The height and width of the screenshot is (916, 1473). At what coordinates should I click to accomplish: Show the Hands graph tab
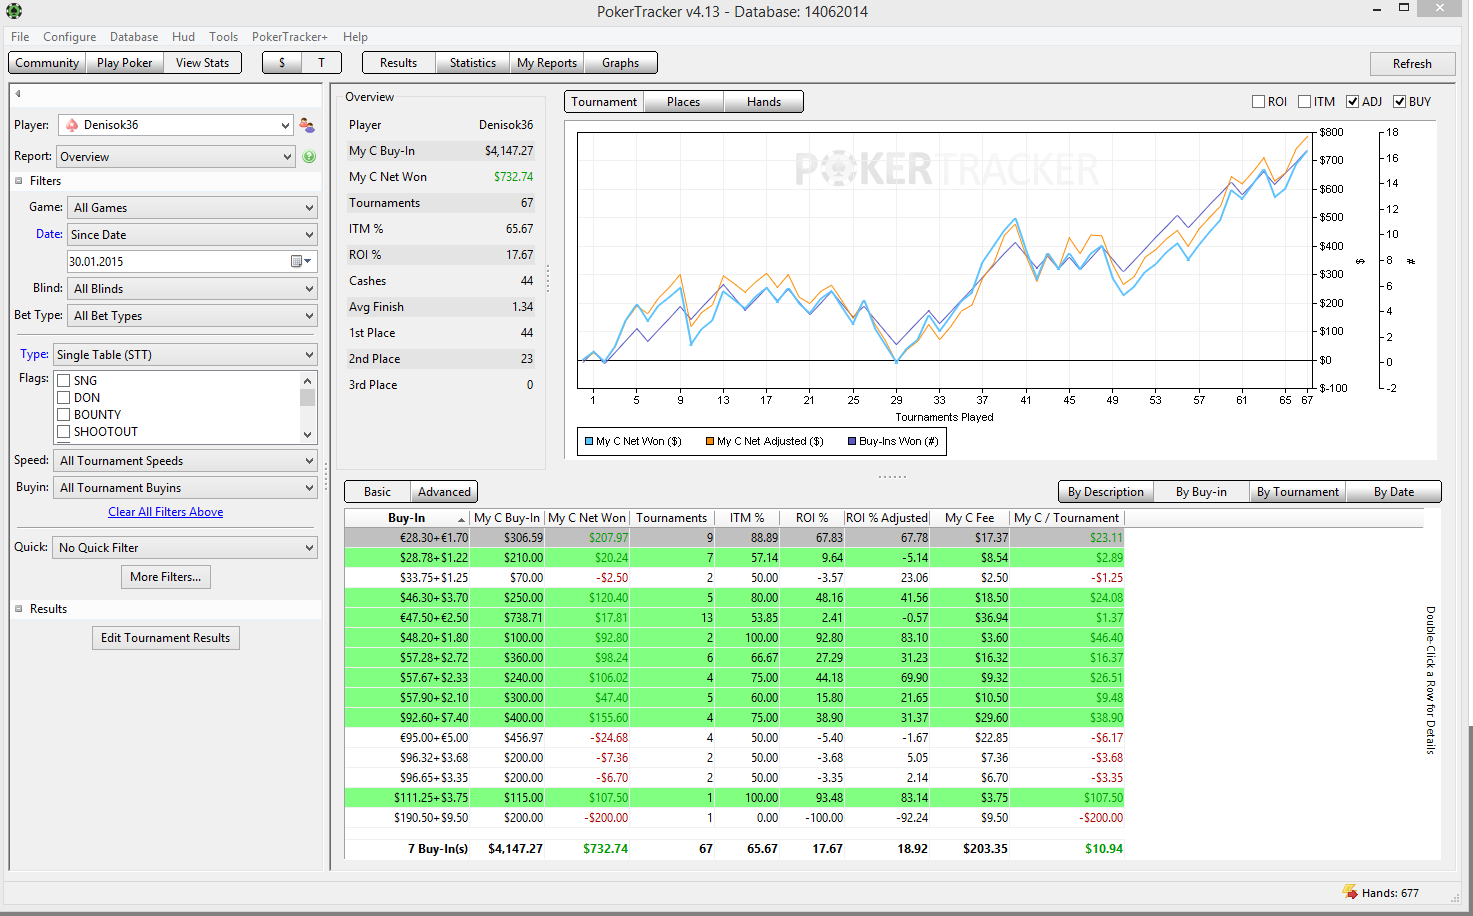click(x=764, y=102)
